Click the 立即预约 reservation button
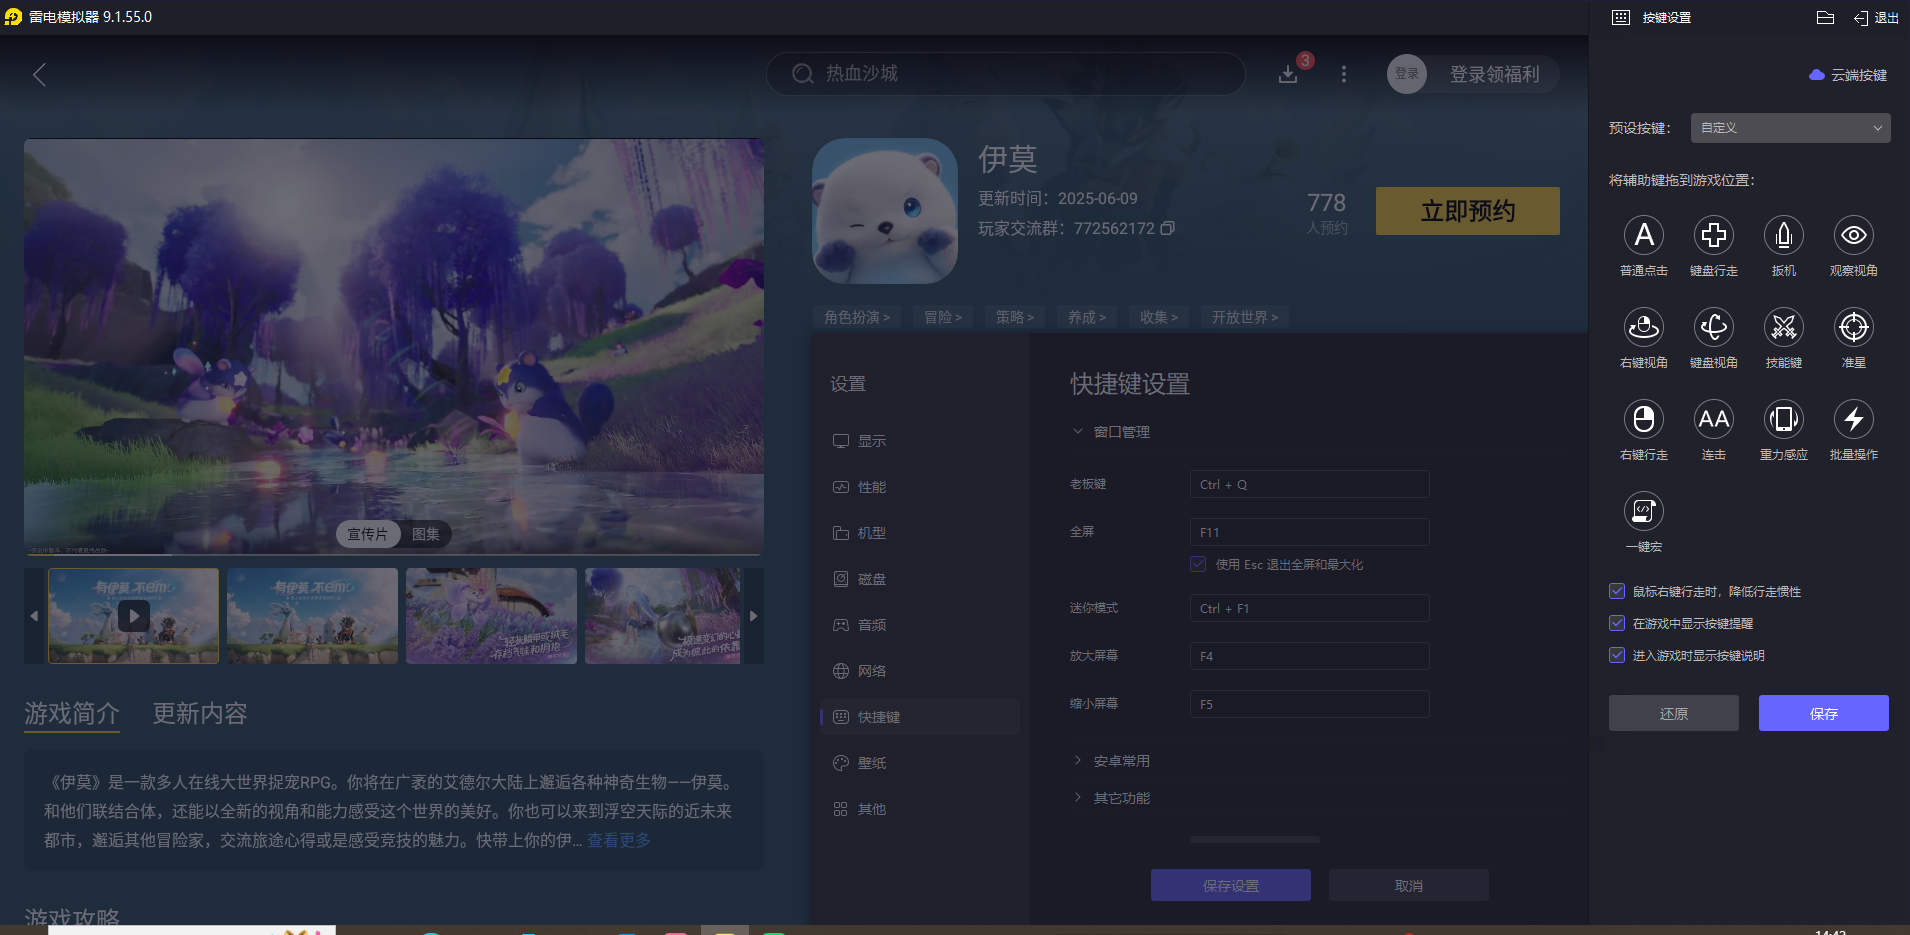The image size is (1910, 935). pyautogui.click(x=1467, y=211)
